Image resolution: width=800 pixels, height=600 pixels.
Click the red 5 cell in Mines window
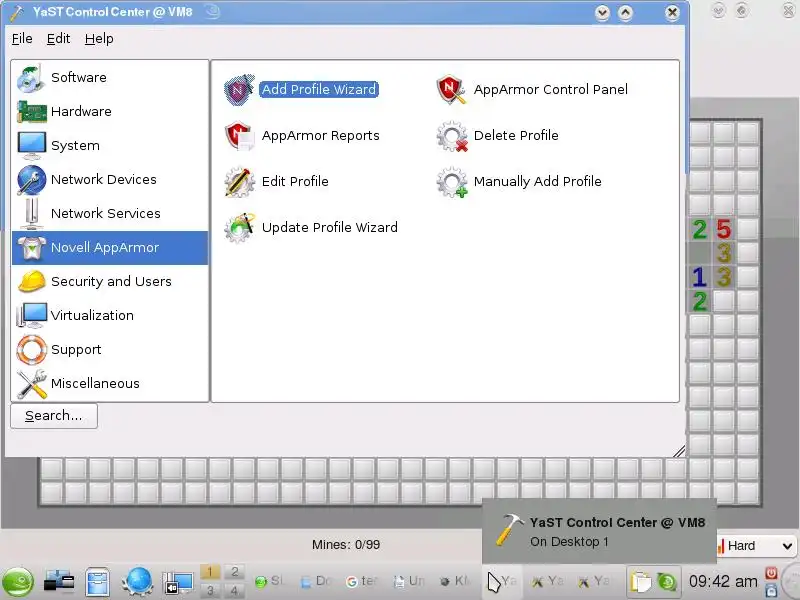coord(723,229)
